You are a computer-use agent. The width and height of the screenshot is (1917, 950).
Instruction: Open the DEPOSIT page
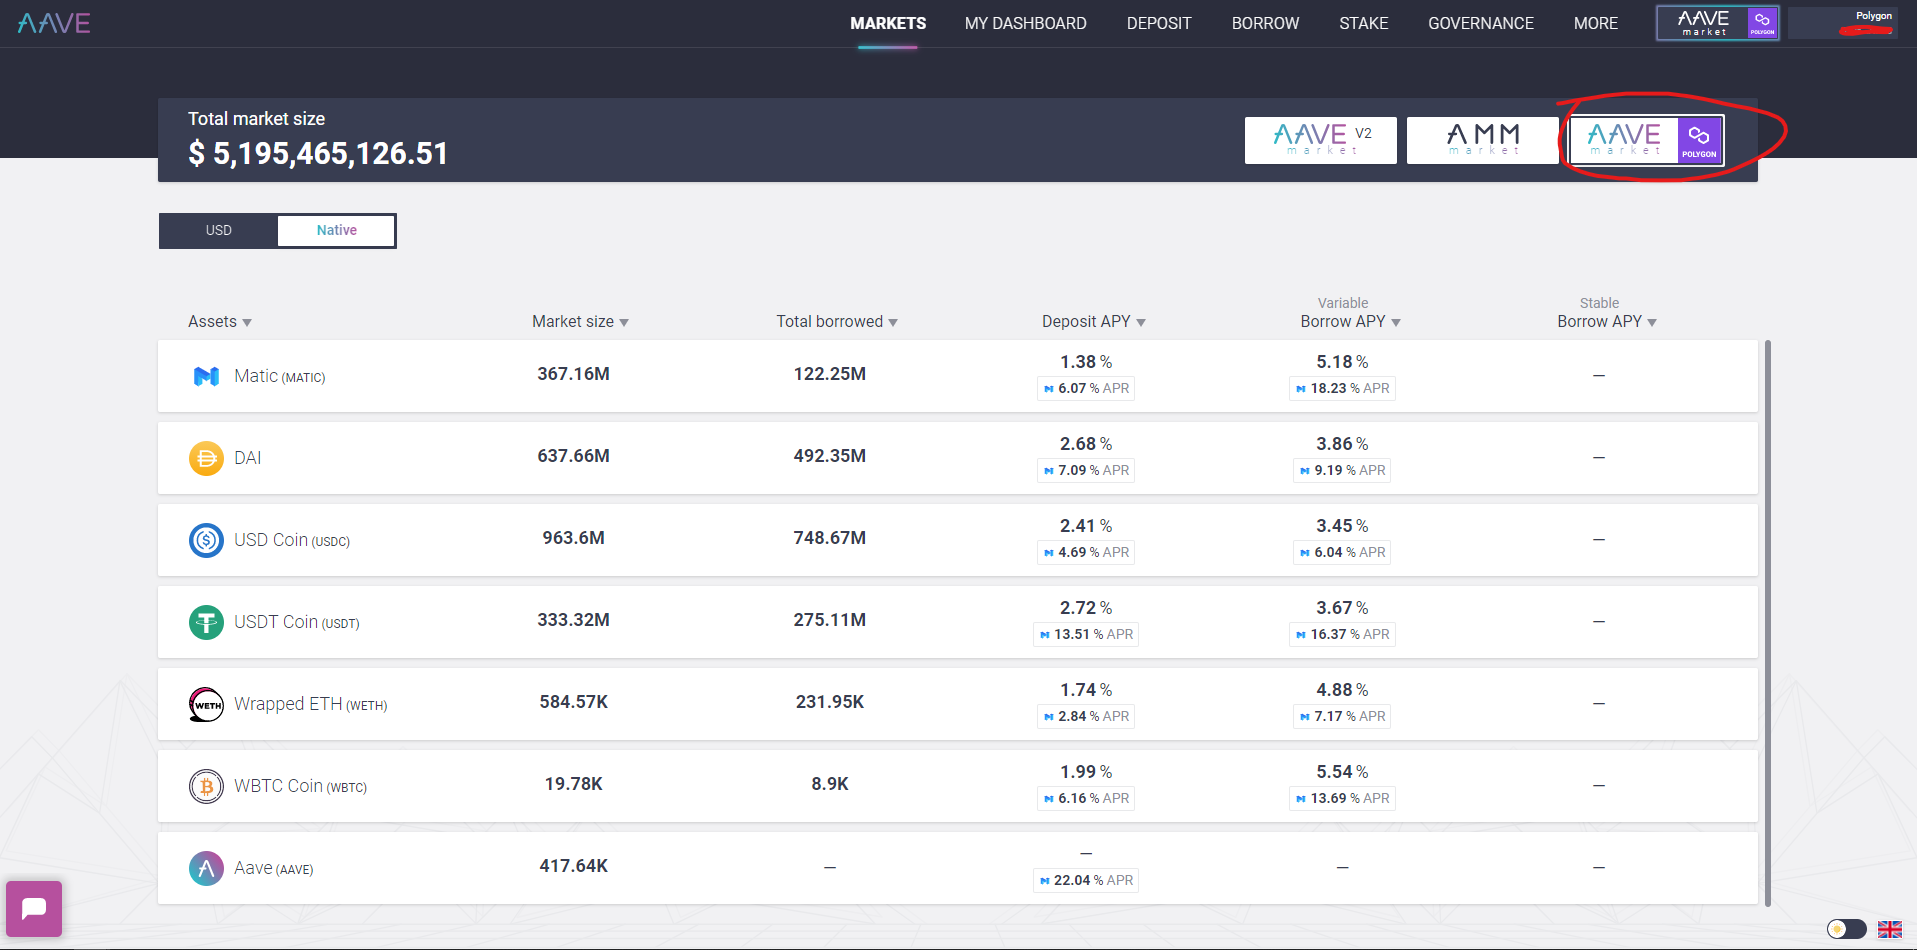[1159, 23]
